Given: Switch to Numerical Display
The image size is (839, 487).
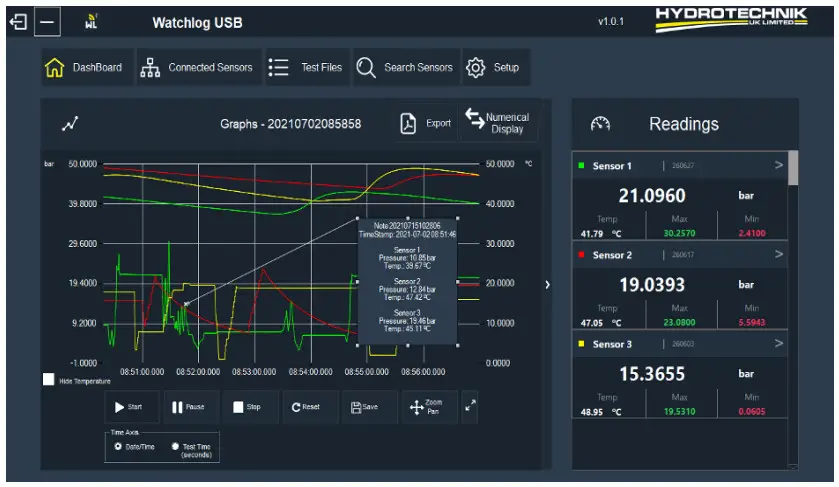Looking at the screenshot, I should [498, 123].
